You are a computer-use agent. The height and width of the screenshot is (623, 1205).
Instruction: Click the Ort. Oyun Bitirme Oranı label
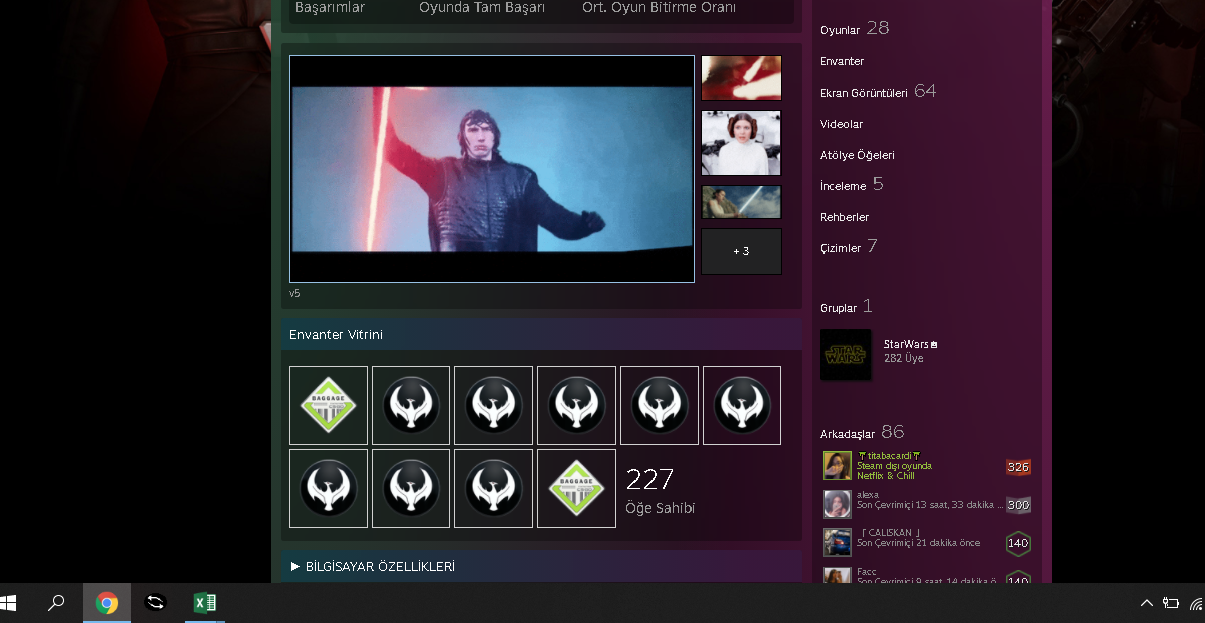click(659, 8)
